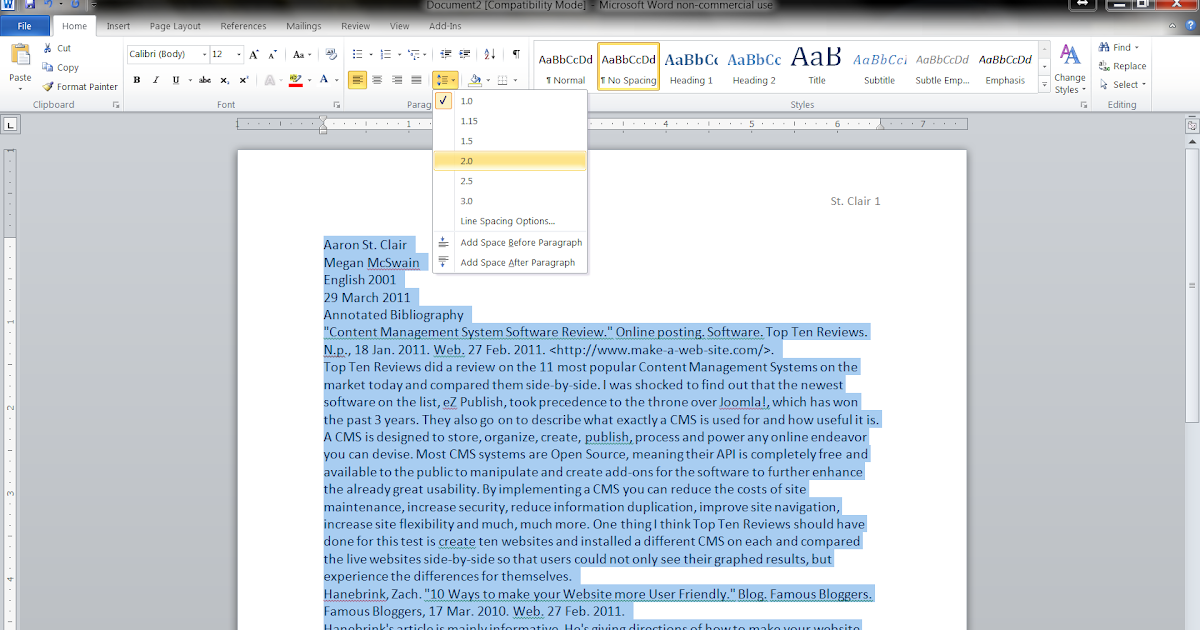Choose Add Space Before Paragraph
The height and width of the screenshot is (630, 1200).
tap(509, 243)
